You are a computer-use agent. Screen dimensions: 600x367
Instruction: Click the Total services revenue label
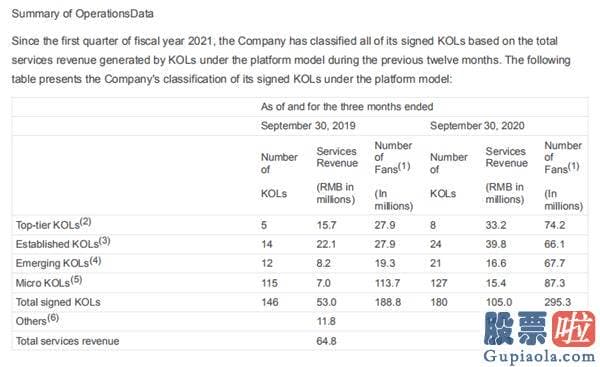click(67, 341)
